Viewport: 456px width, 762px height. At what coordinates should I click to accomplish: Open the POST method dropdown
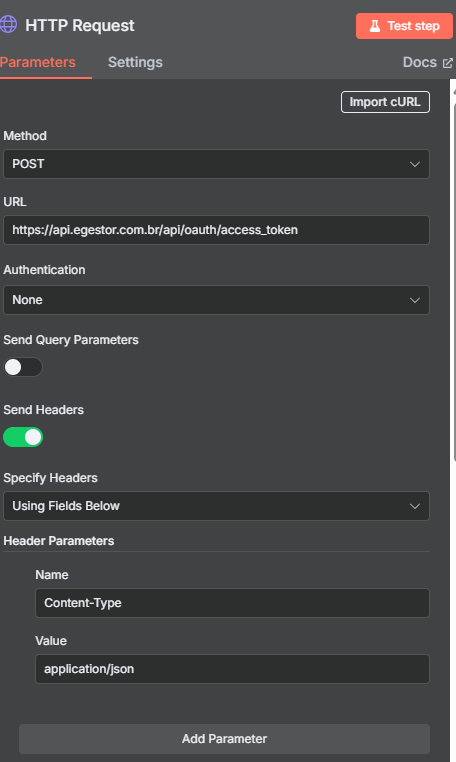pyautogui.click(x=216, y=164)
